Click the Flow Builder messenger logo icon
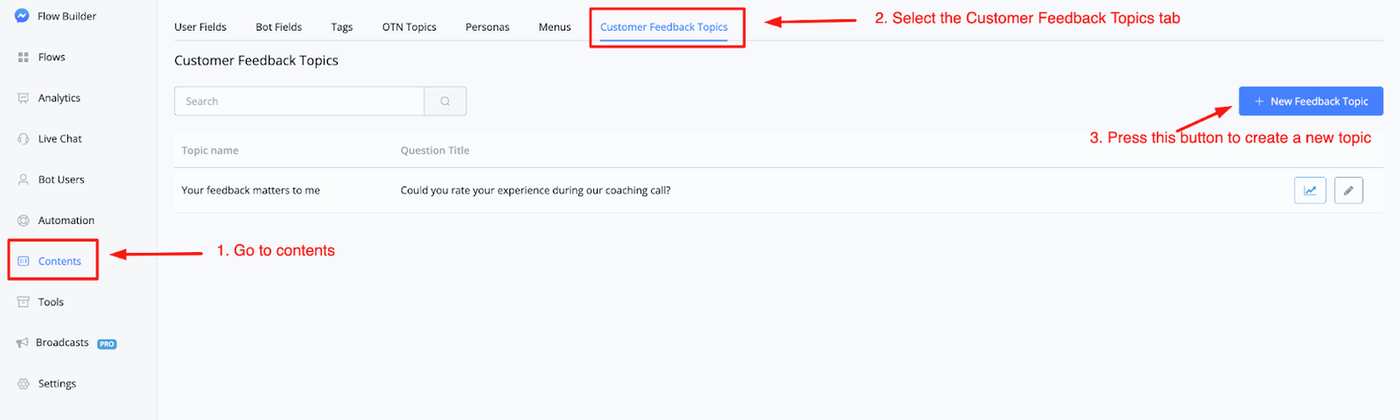 tap(23, 16)
